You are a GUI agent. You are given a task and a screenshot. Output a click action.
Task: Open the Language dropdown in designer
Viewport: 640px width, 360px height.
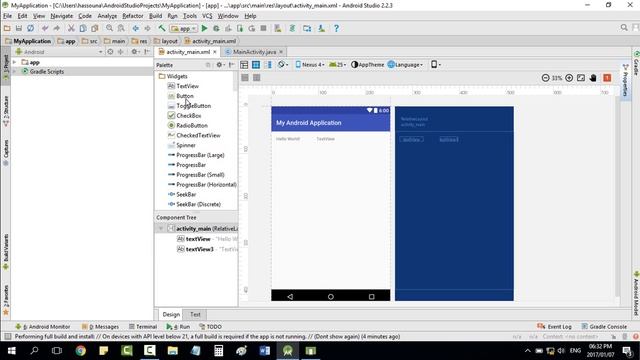406,64
